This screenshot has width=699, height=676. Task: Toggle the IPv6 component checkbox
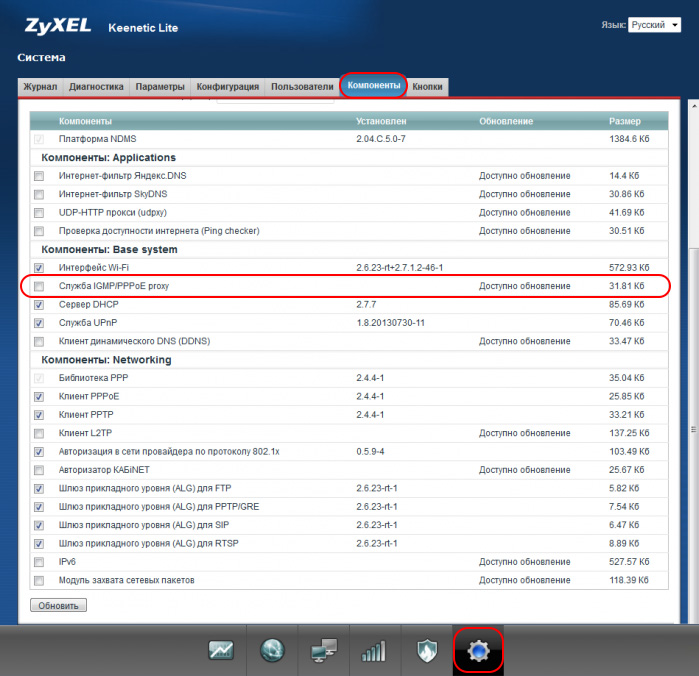[x=39, y=562]
